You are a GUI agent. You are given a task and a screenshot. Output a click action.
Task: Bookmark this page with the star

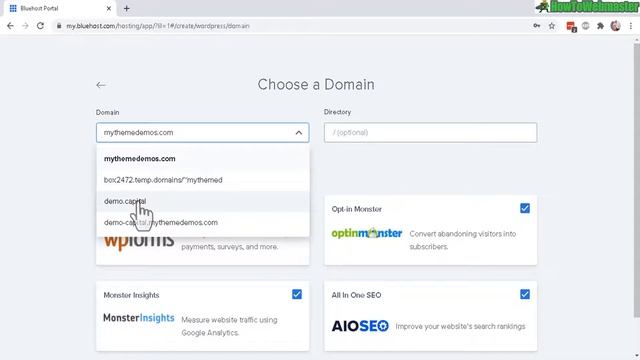tap(552, 26)
